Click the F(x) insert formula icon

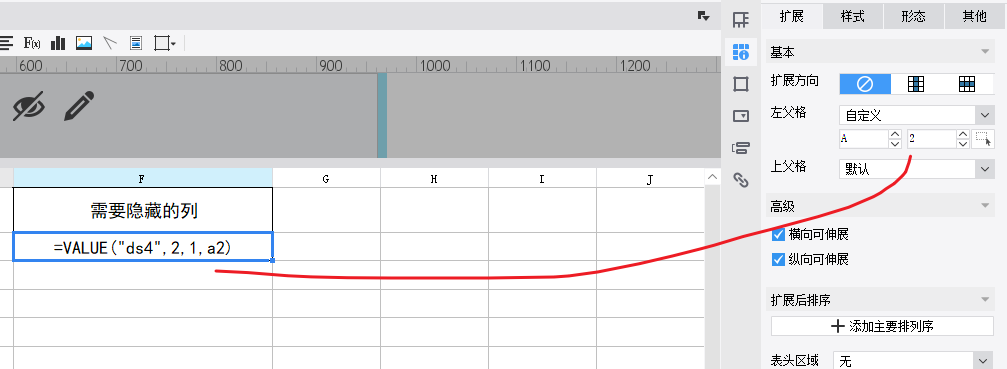coord(32,44)
